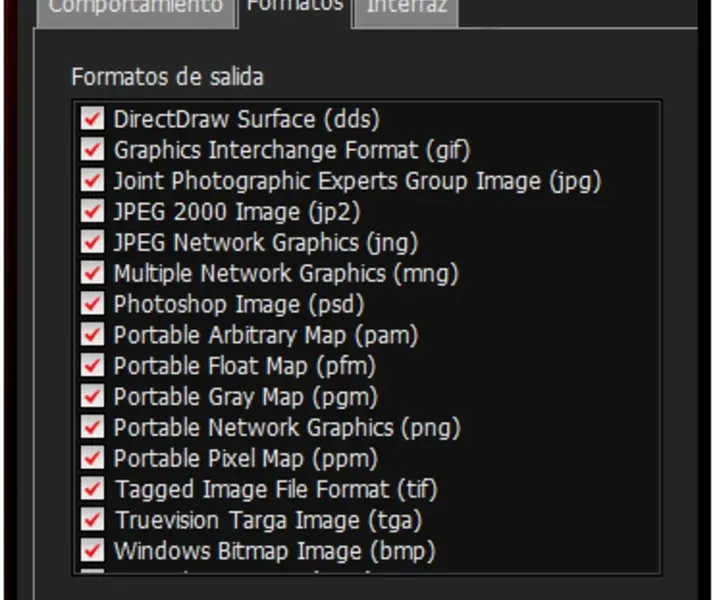Disable Windows Bitmap Image (bmp) format
Viewport: 713px width, 600px height.
(x=93, y=551)
